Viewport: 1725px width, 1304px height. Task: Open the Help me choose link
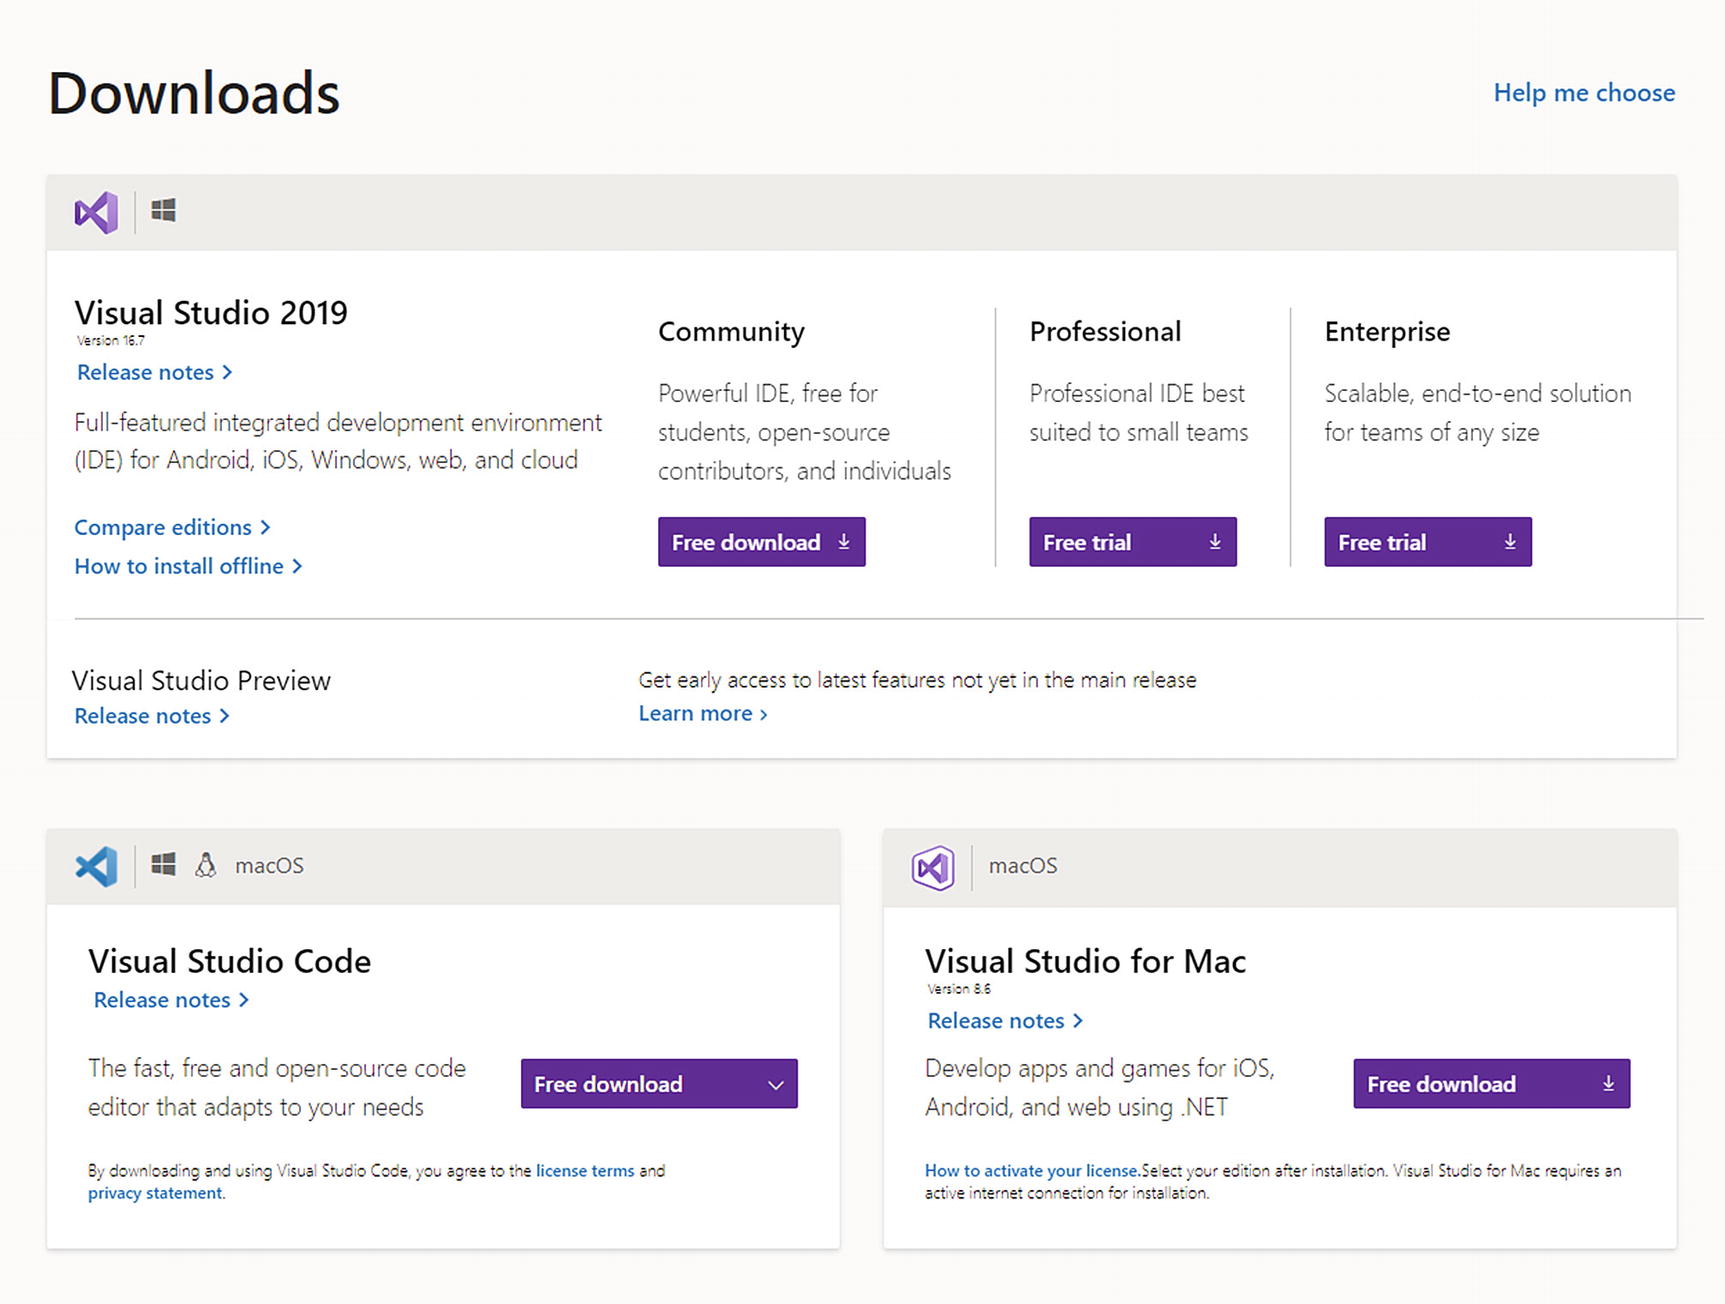click(1584, 93)
